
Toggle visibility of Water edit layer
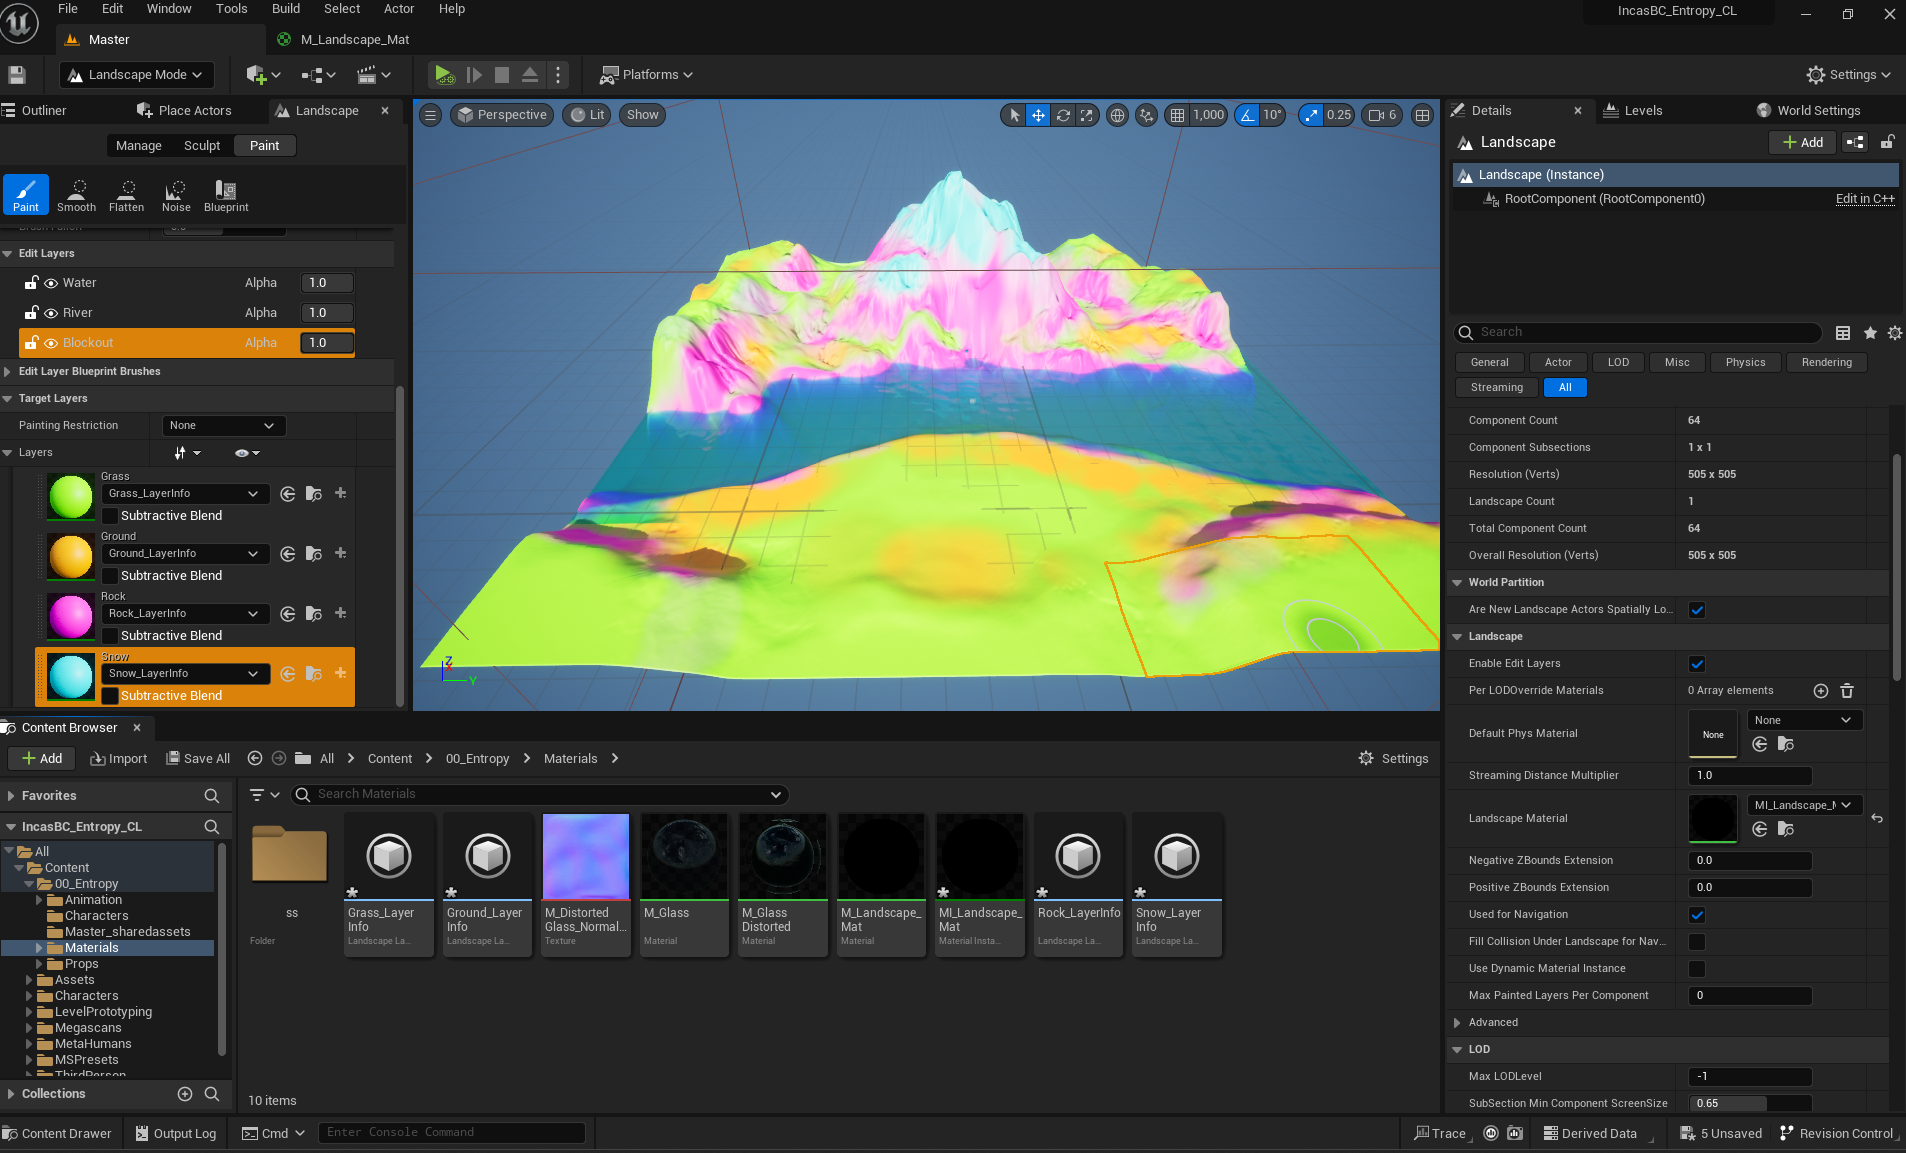click(x=51, y=284)
